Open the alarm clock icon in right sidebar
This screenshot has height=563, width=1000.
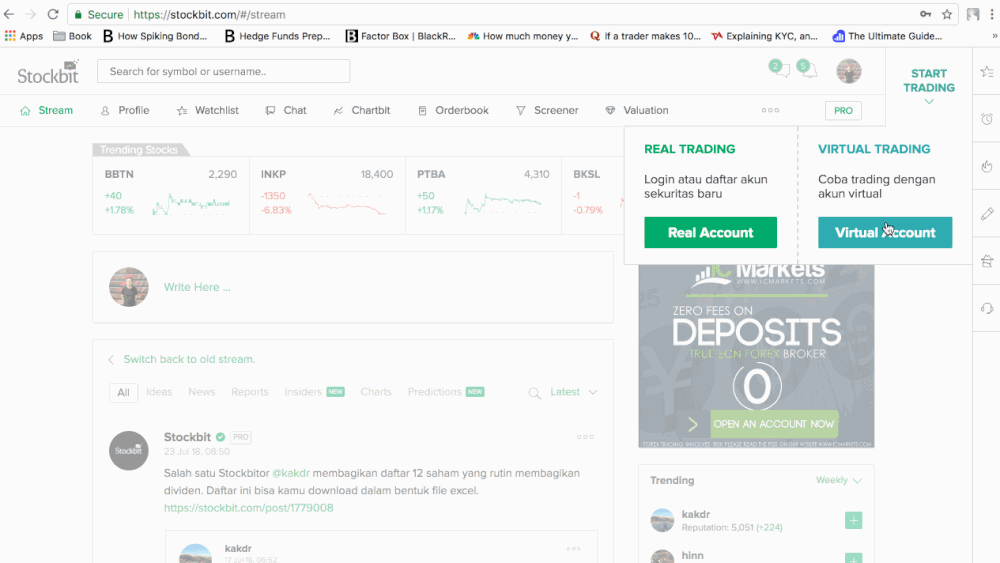pyautogui.click(x=987, y=119)
